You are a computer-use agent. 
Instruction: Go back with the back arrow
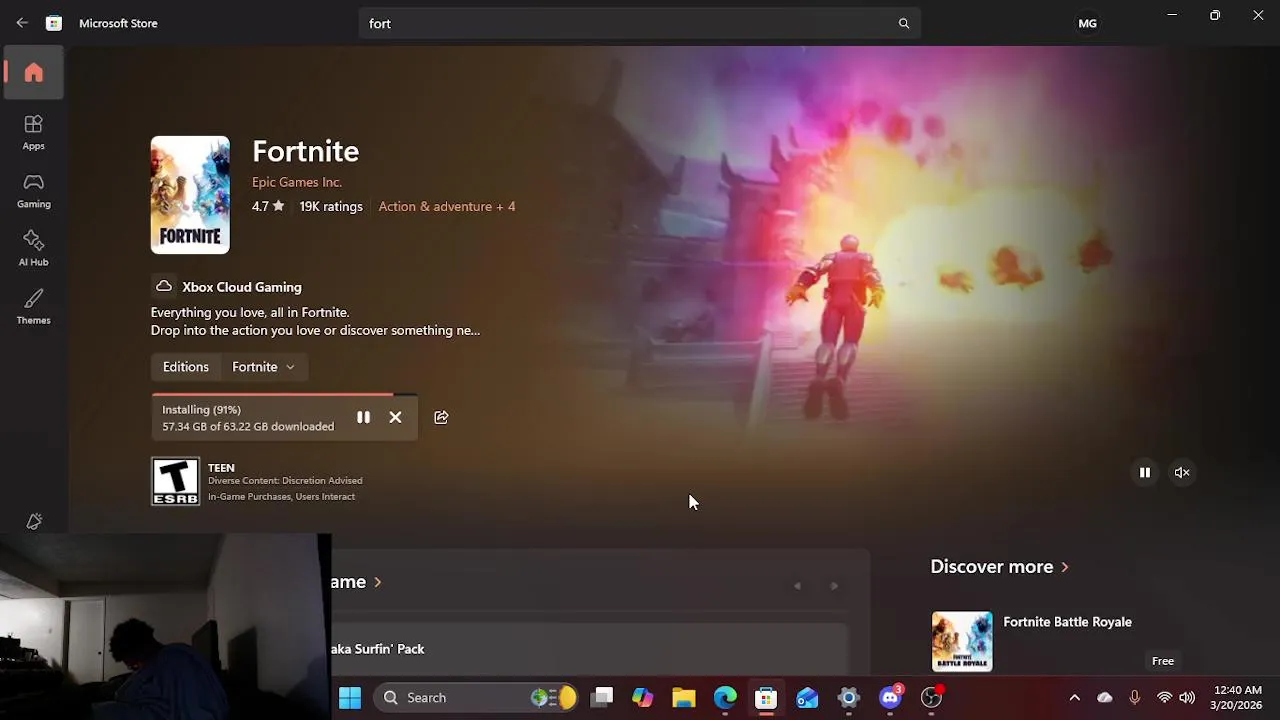tap(22, 23)
